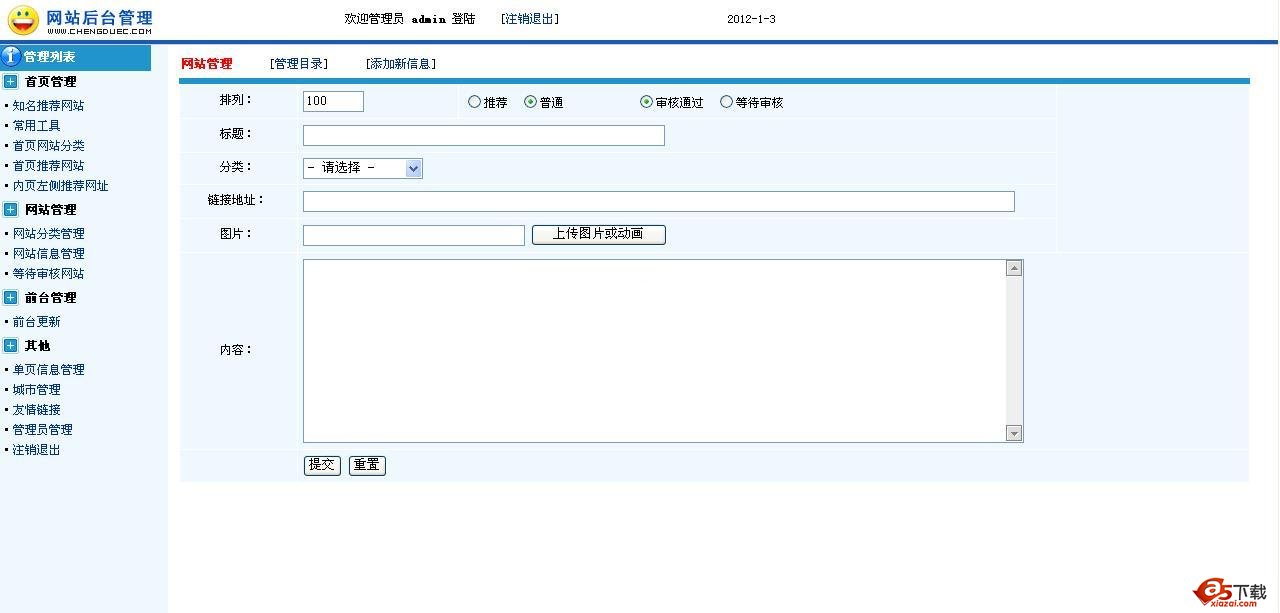Toggle the 网站管理 section plus icon
The width and height of the screenshot is (1280, 613).
(x=11, y=210)
